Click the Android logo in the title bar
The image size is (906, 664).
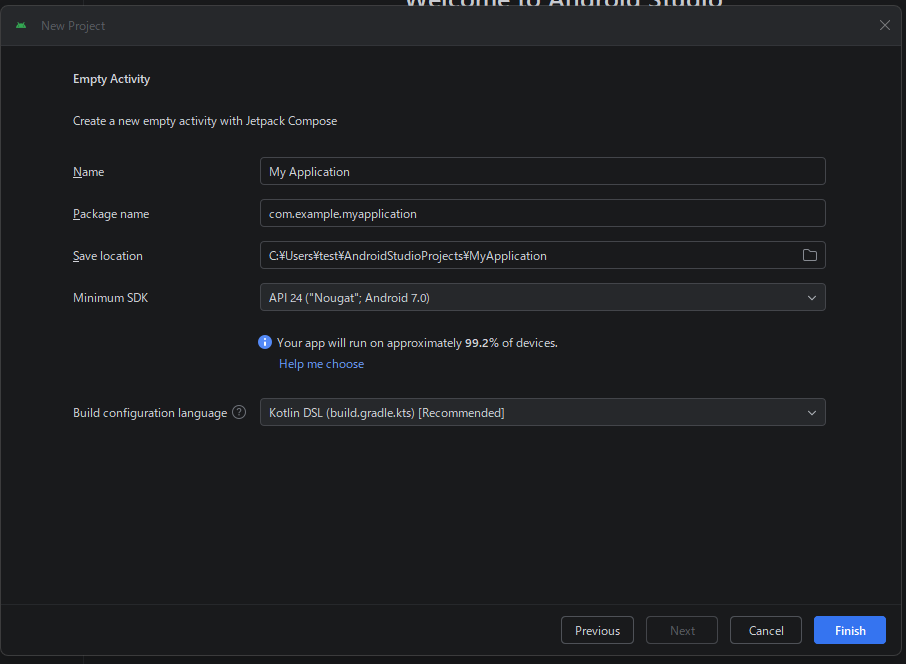click(21, 25)
